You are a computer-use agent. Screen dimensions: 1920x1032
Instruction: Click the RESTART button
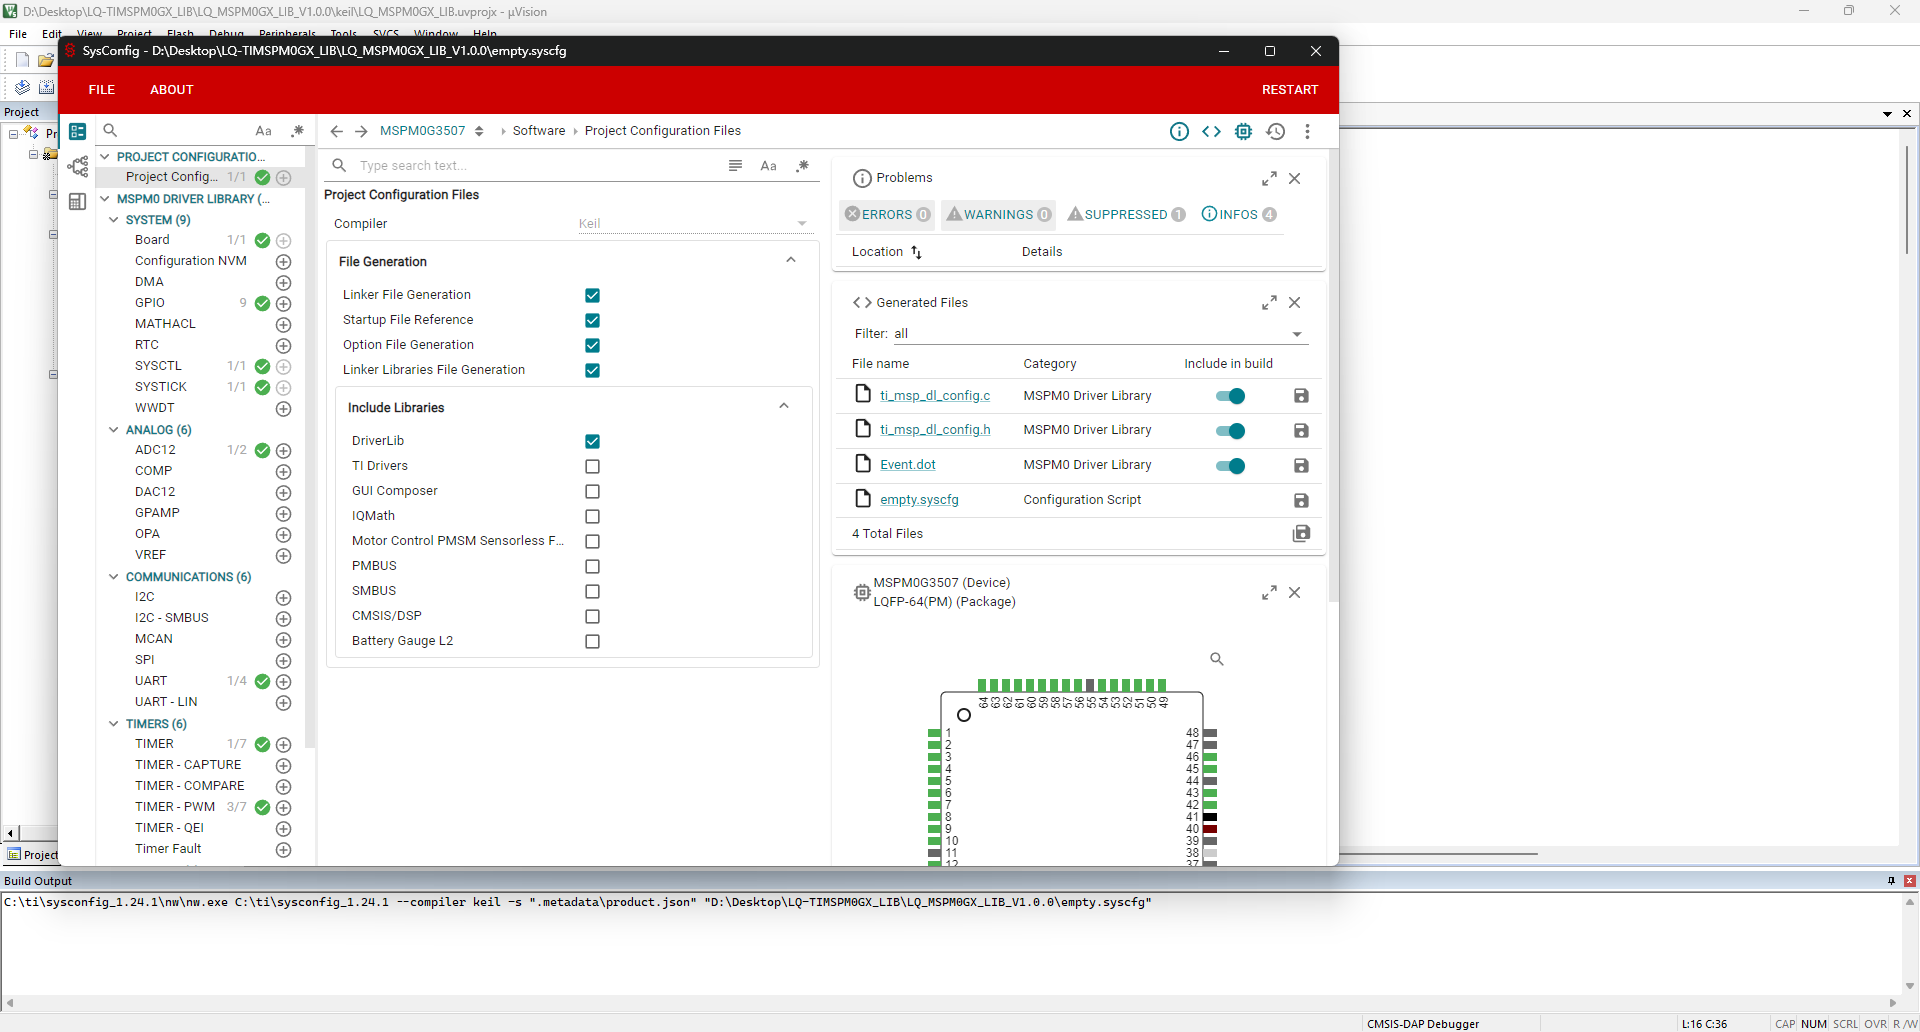(1290, 90)
